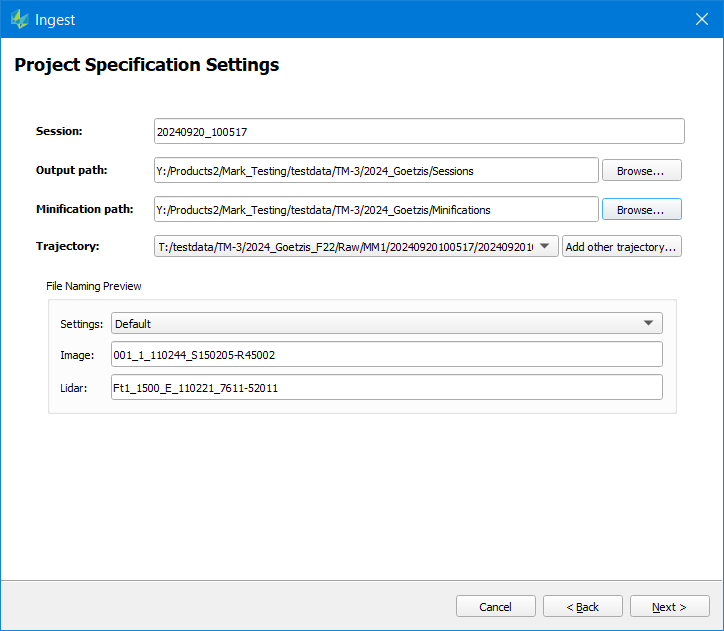Click the Session name input field
724x631 pixels.
click(418, 131)
